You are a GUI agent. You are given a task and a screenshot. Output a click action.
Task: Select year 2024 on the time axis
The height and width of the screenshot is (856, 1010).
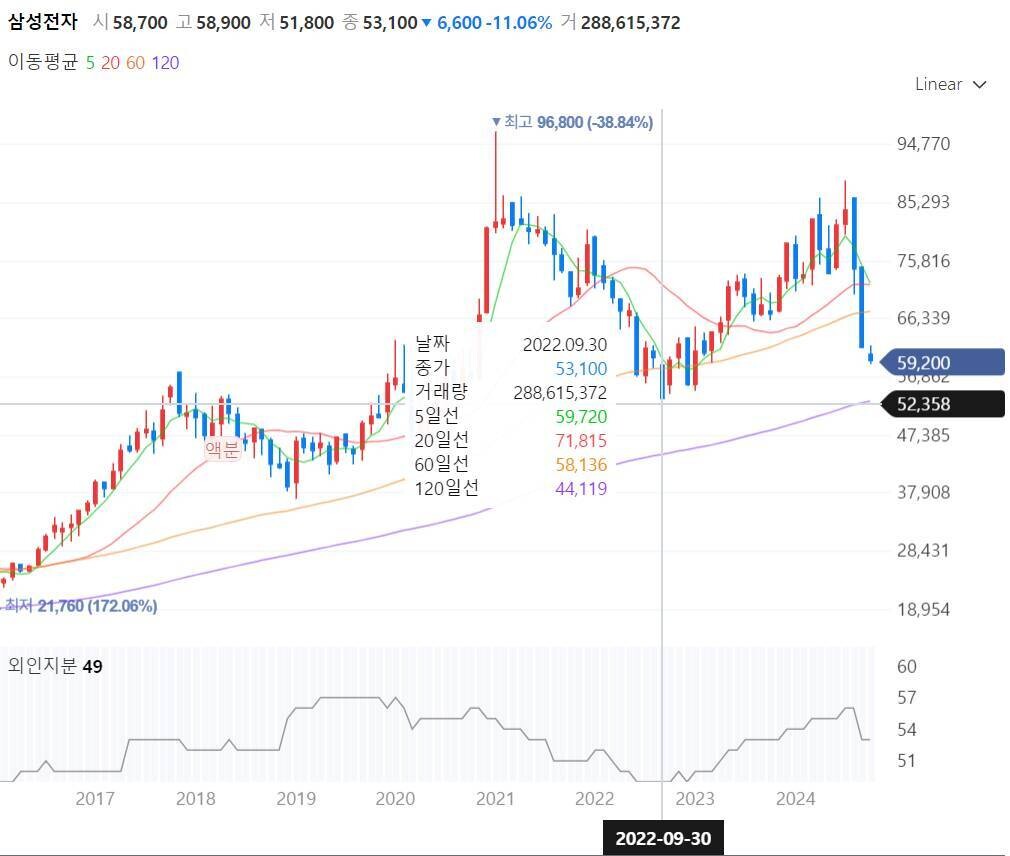[x=796, y=798]
